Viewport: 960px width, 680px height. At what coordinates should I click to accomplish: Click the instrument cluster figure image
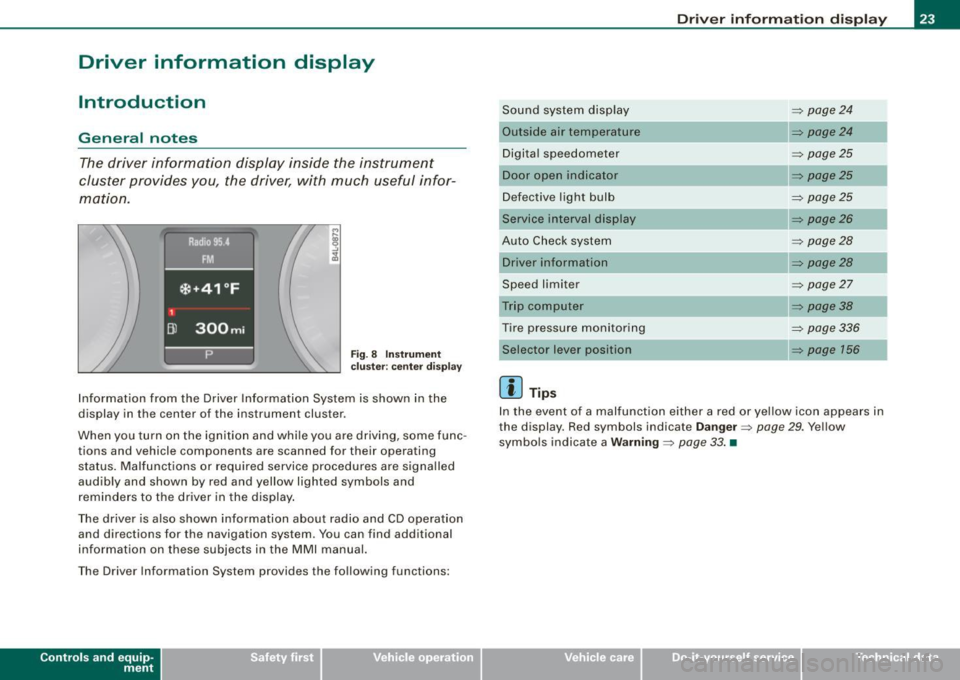(209, 299)
